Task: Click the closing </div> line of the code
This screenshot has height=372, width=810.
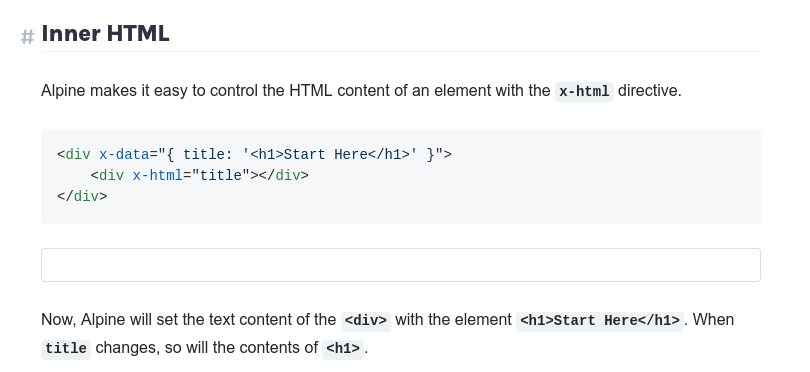Action: click(82, 196)
